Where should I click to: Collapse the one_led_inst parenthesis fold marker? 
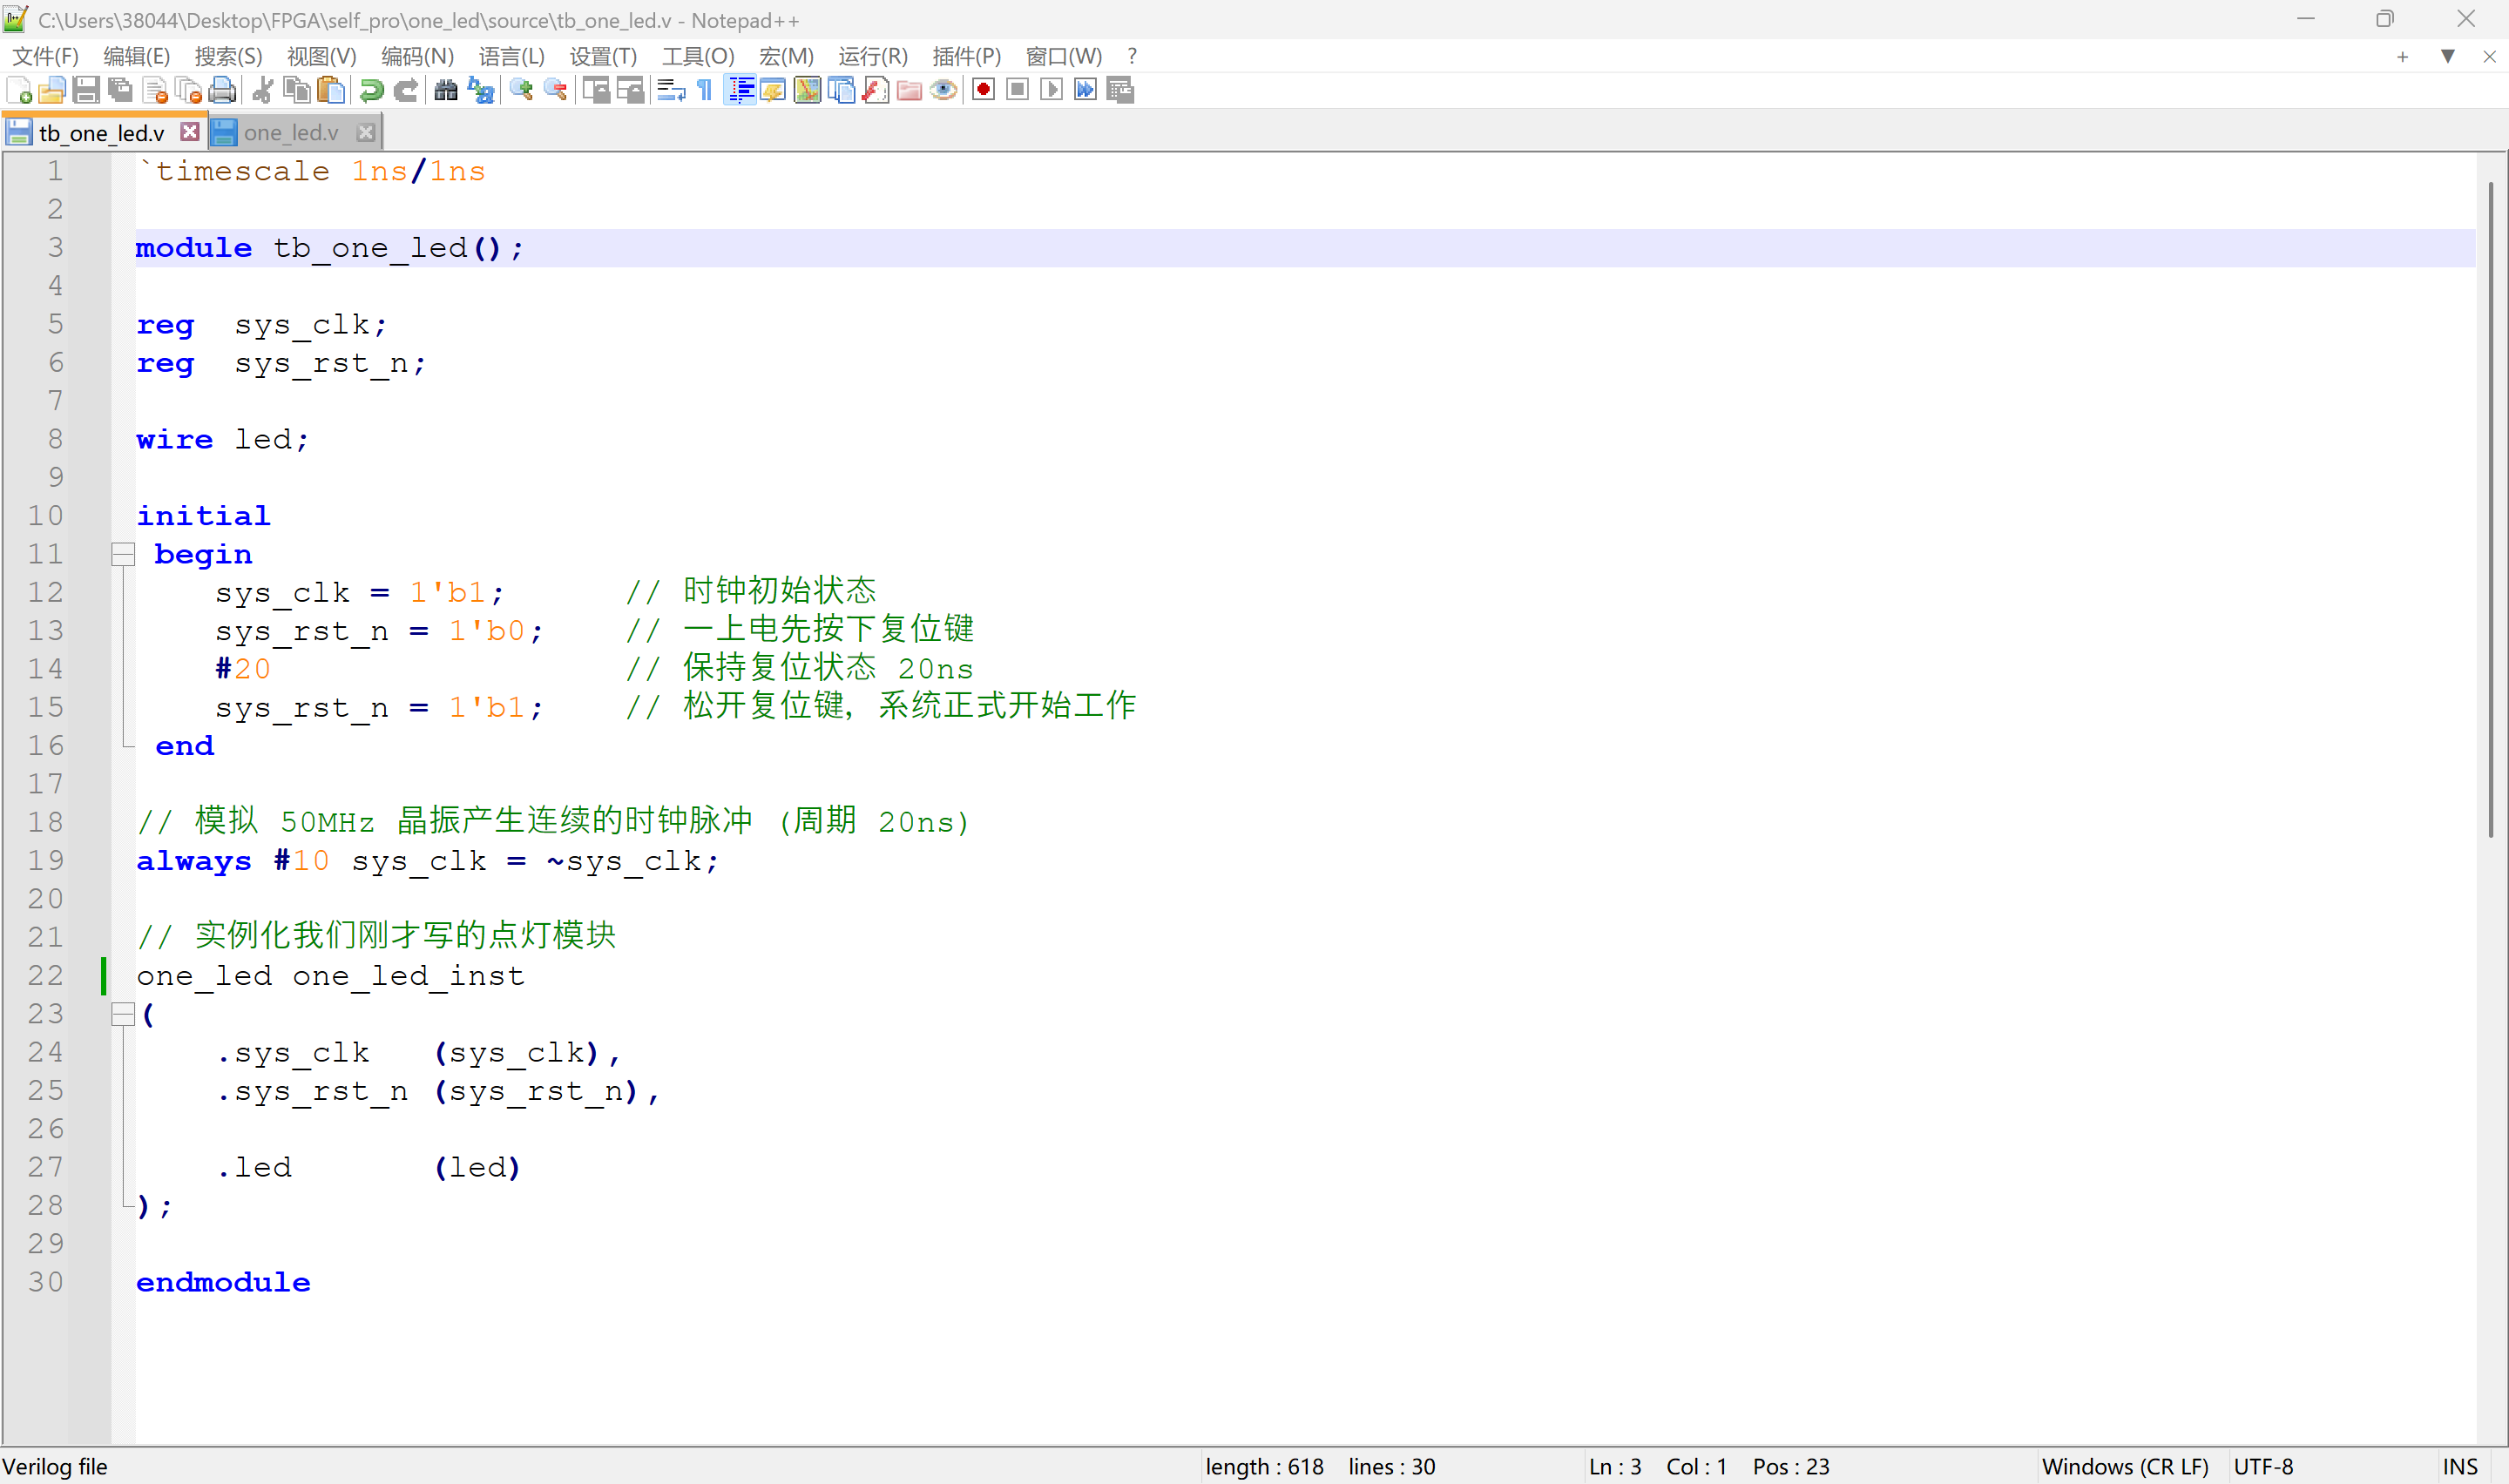coord(123,1014)
